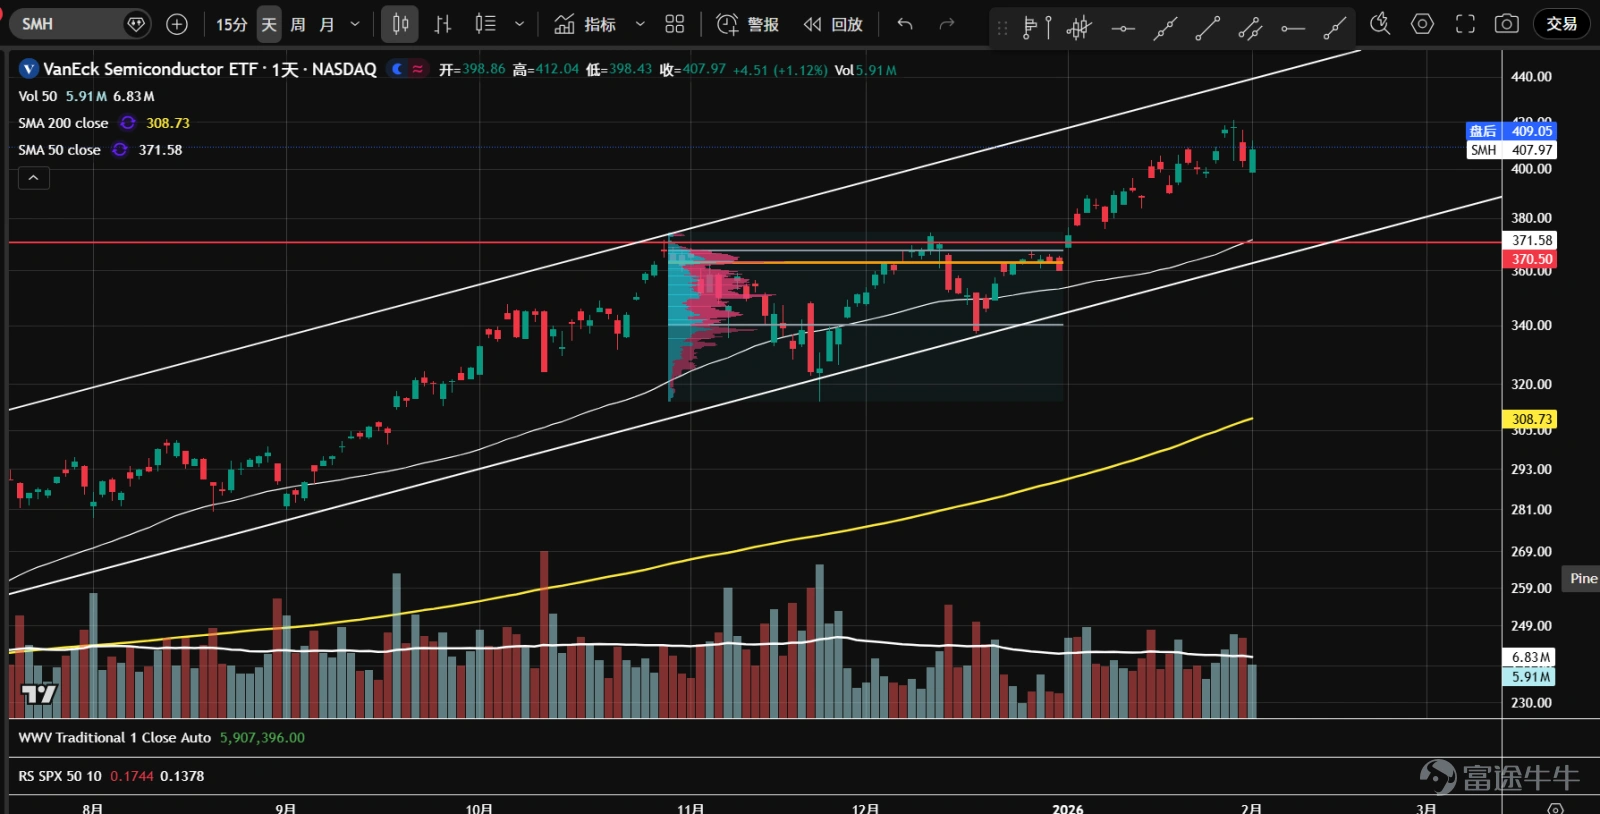Viewport: 1600px width, 814px height.
Task: Collapse the indicator legend with chevron
Action: [x=33, y=178]
